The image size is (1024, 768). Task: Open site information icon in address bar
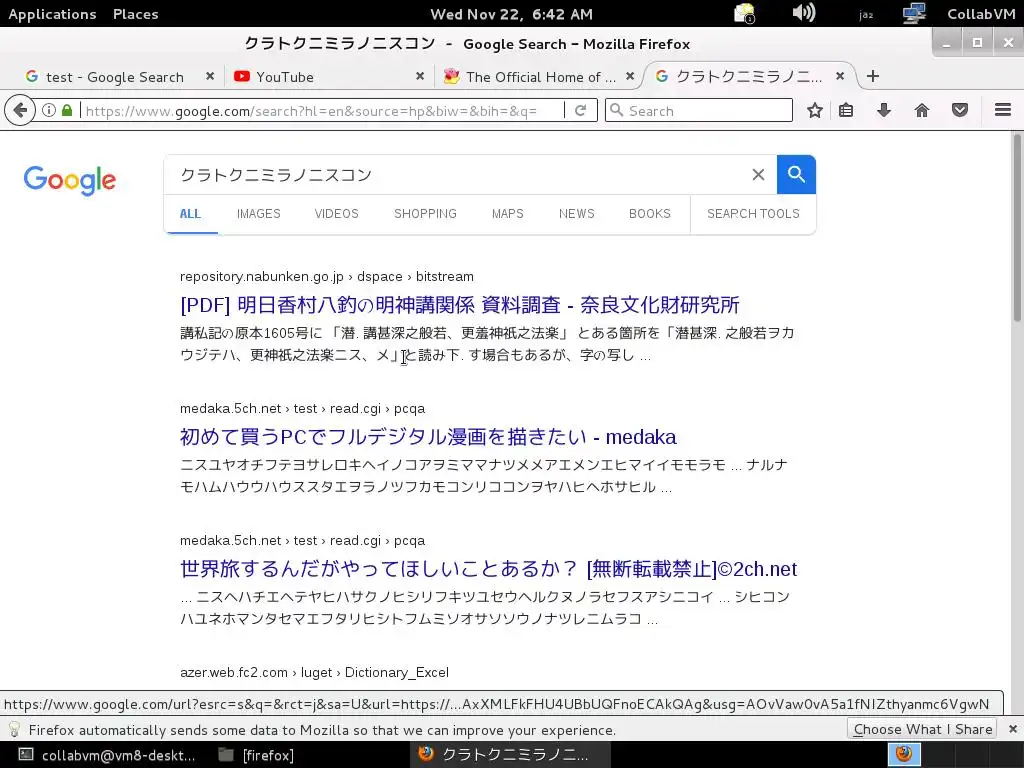click(x=49, y=110)
